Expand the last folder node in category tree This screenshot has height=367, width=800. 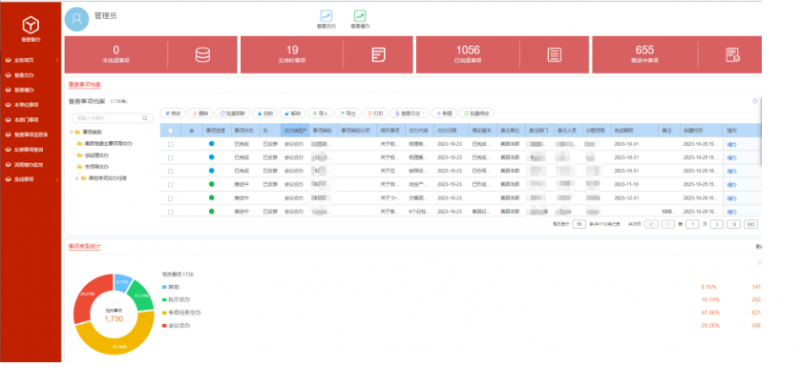78,178
